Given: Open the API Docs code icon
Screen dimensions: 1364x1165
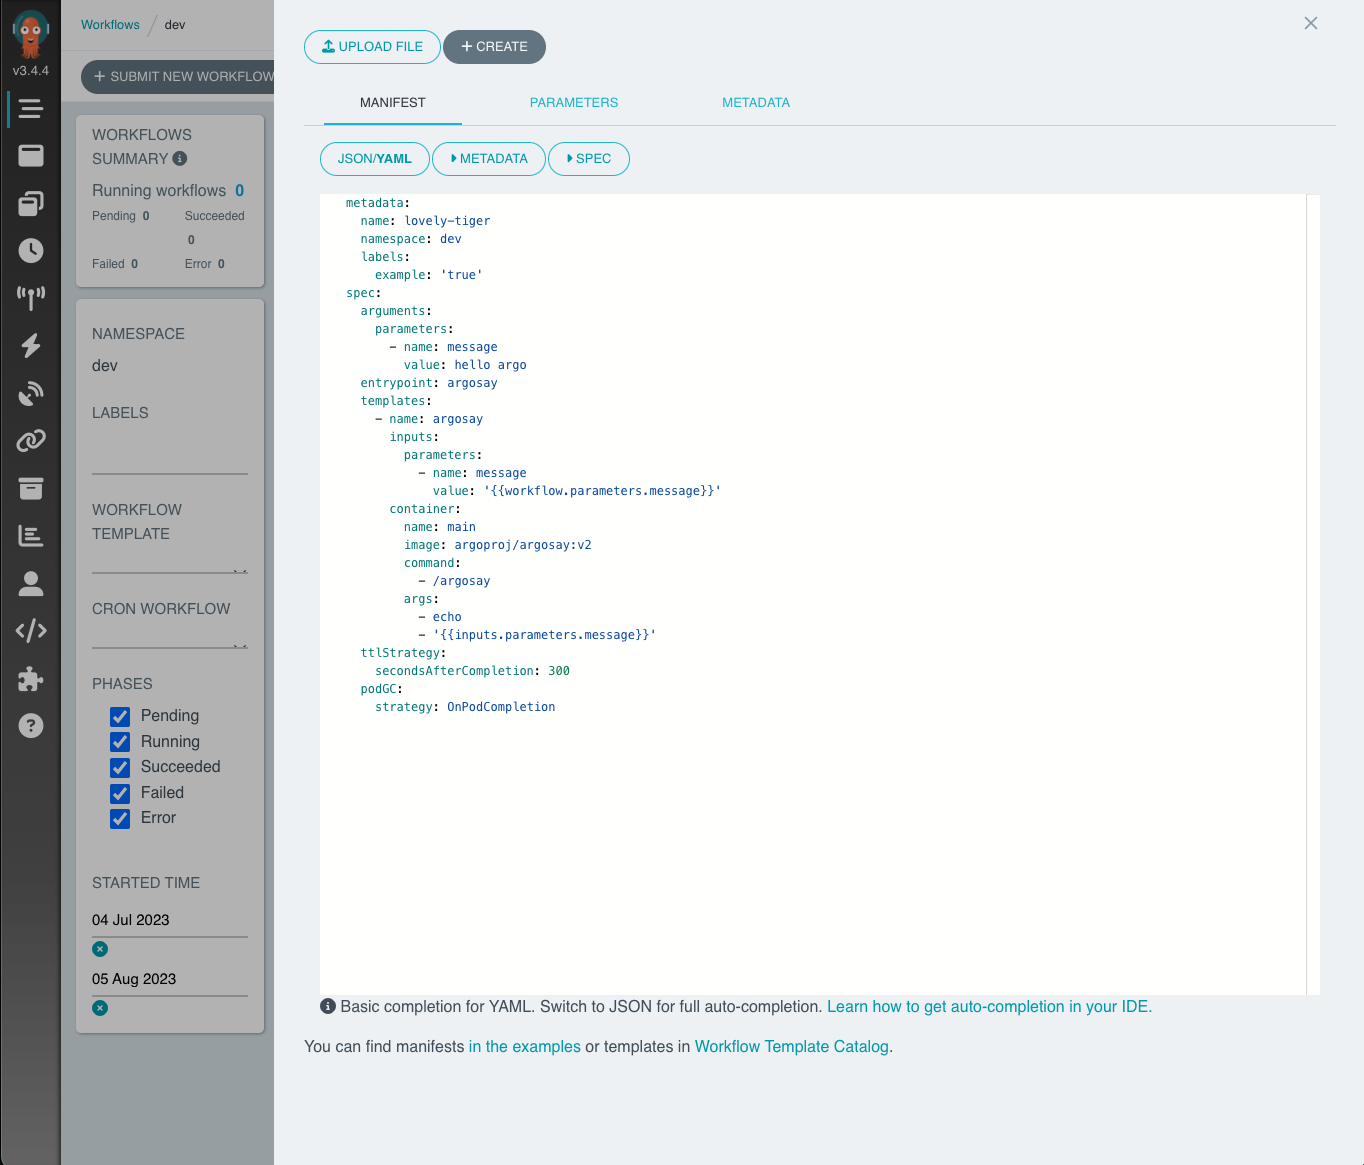Looking at the screenshot, I should click(x=31, y=630).
